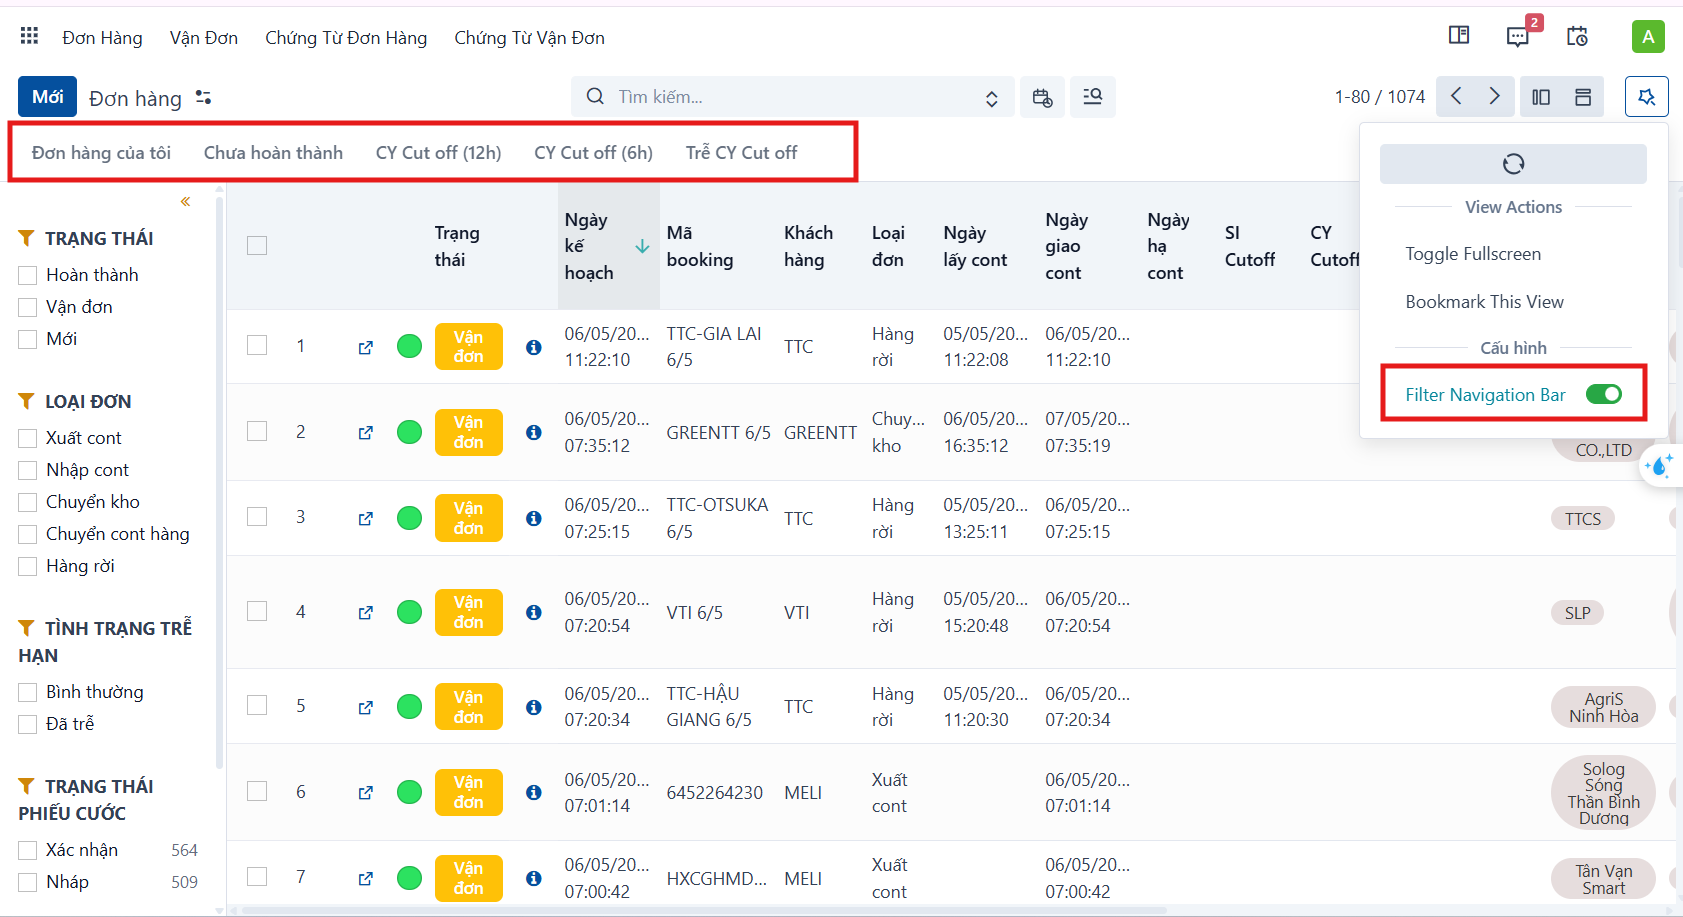Click the Tìm kiếm search field
This screenshot has height=917, width=1683.
[795, 97]
